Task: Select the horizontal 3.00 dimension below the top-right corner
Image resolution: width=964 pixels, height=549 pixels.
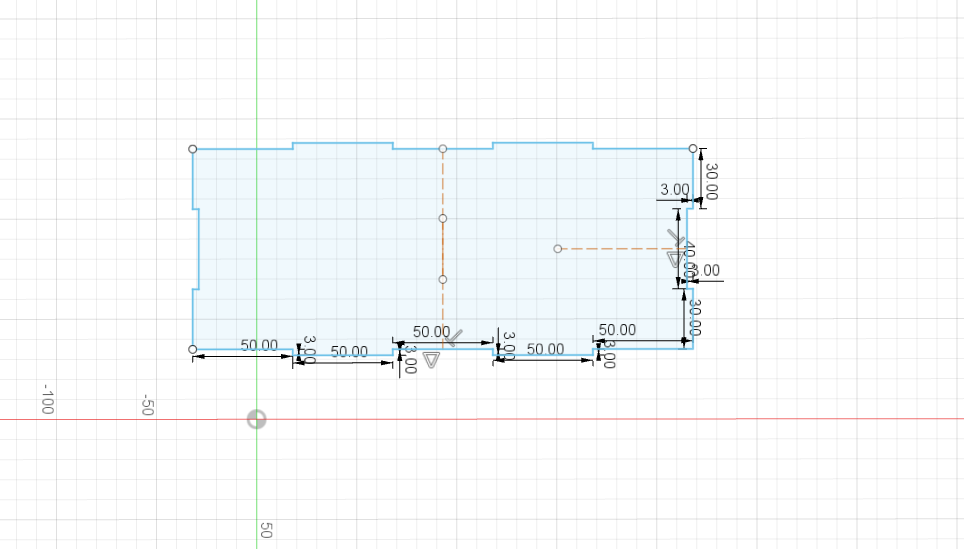Action: (674, 190)
